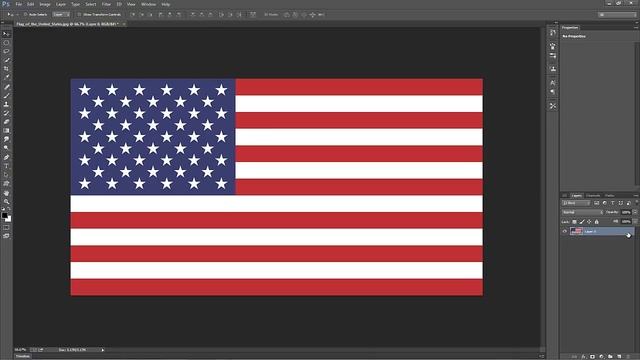This screenshot has width=640, height=360.
Task: Select the Magic Wand tool
Action: (6, 60)
